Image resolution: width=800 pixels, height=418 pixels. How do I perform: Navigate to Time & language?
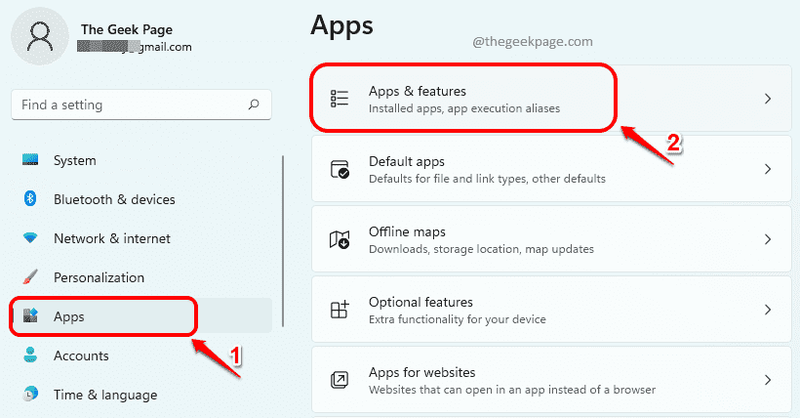coord(141,395)
